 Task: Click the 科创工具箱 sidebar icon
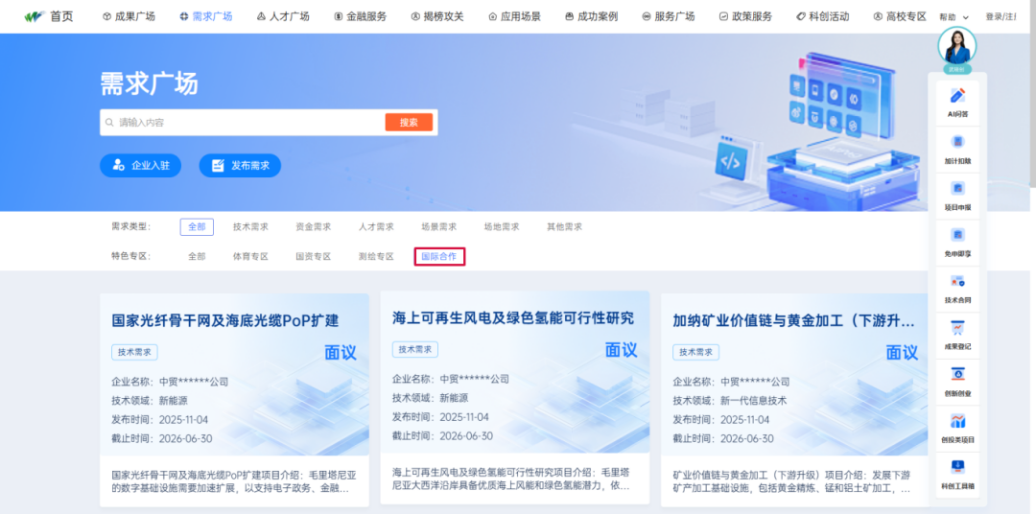pos(957,468)
